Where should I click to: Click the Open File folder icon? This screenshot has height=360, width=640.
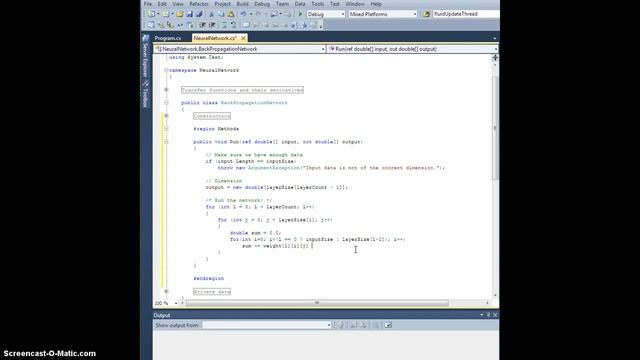pos(180,14)
